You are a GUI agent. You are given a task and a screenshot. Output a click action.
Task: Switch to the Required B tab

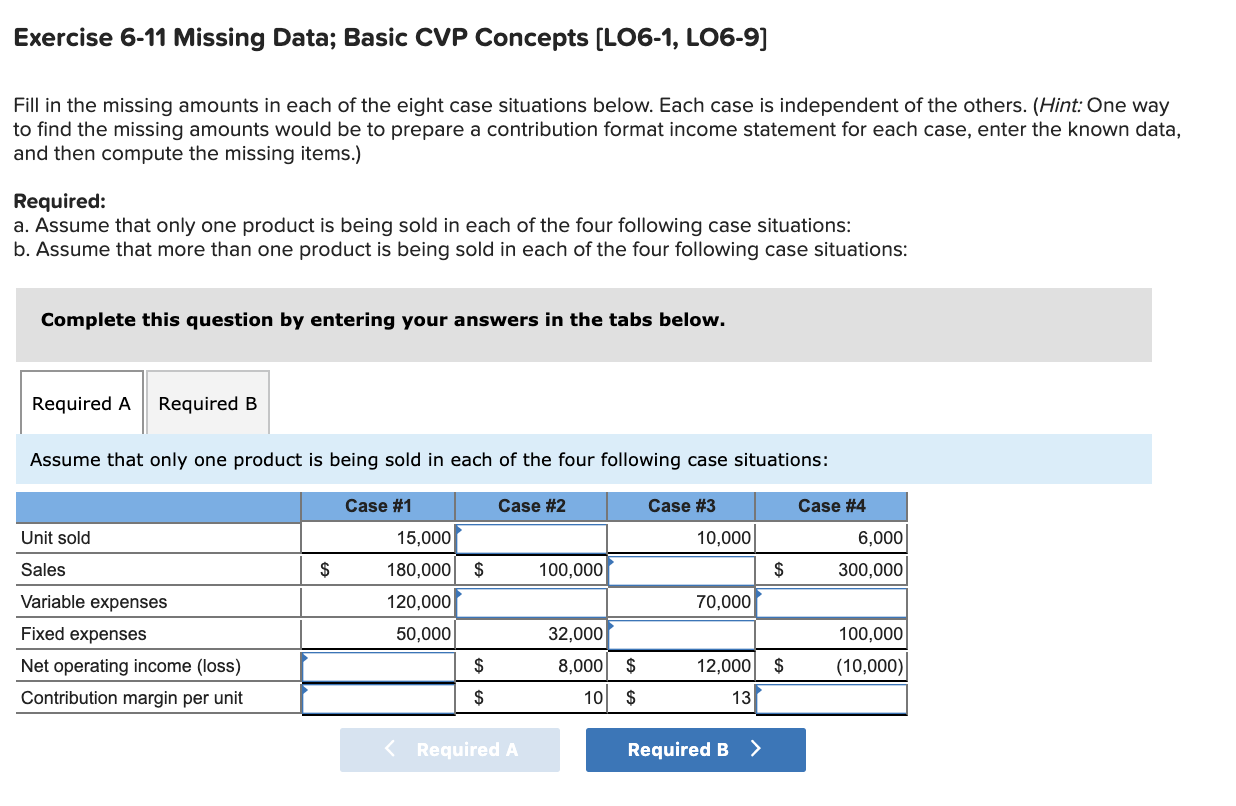pos(207,403)
